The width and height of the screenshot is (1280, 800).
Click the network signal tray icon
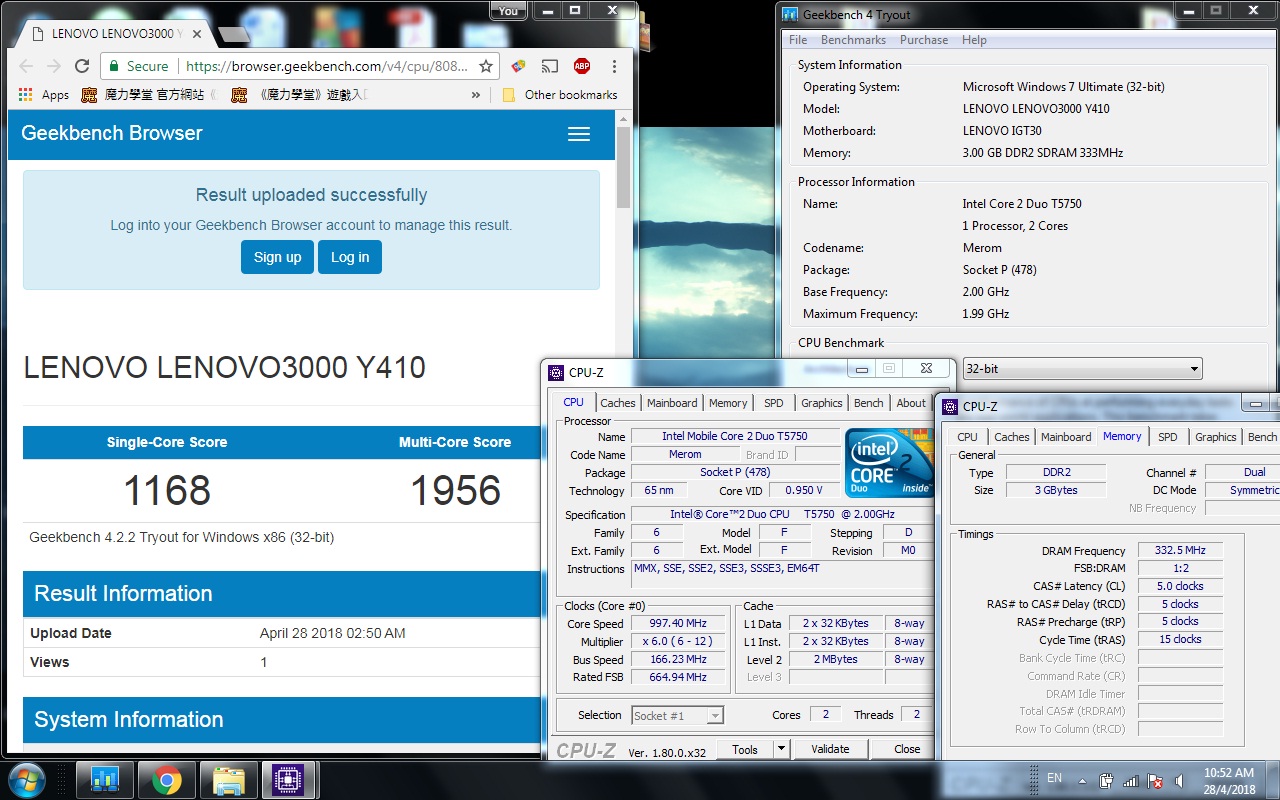click(x=1131, y=780)
